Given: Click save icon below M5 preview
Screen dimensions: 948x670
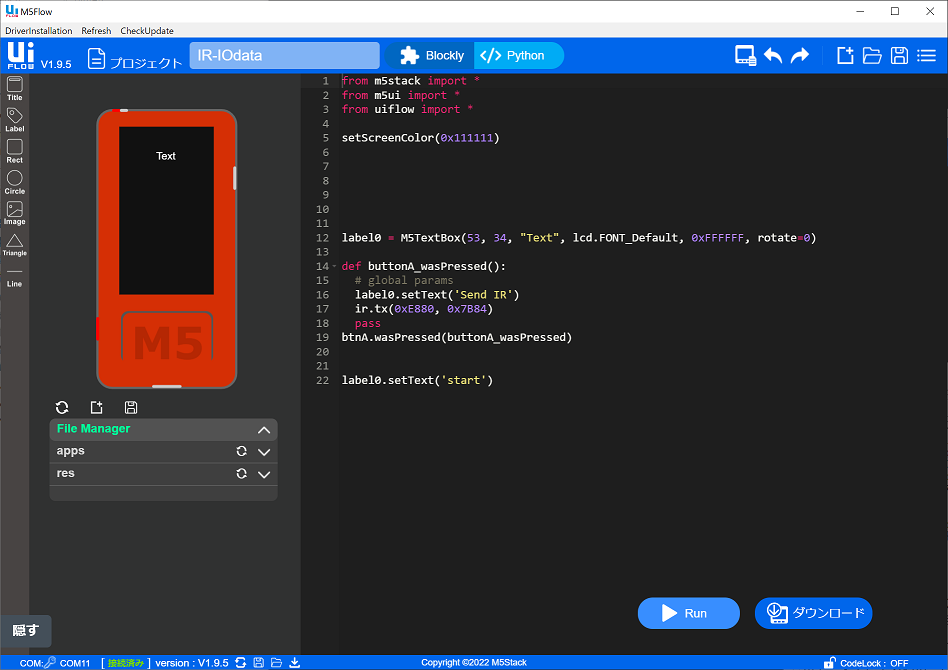Looking at the screenshot, I should (131, 407).
